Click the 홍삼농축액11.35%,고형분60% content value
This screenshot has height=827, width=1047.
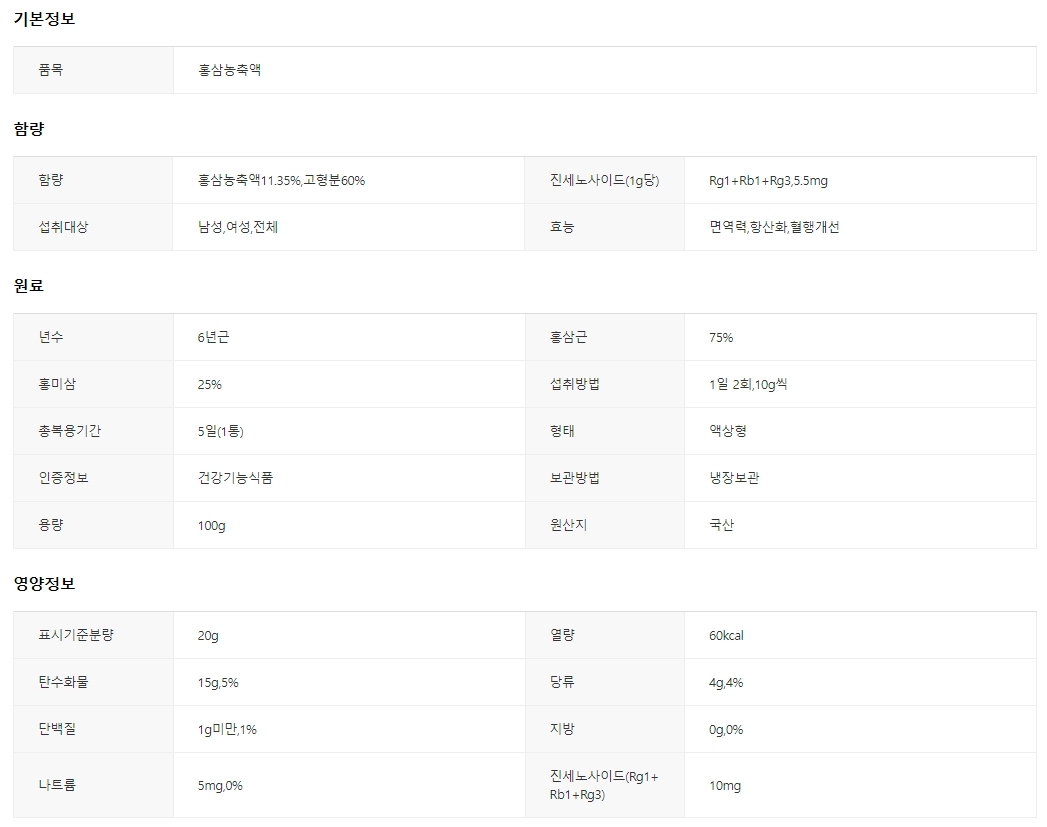[x=281, y=180]
